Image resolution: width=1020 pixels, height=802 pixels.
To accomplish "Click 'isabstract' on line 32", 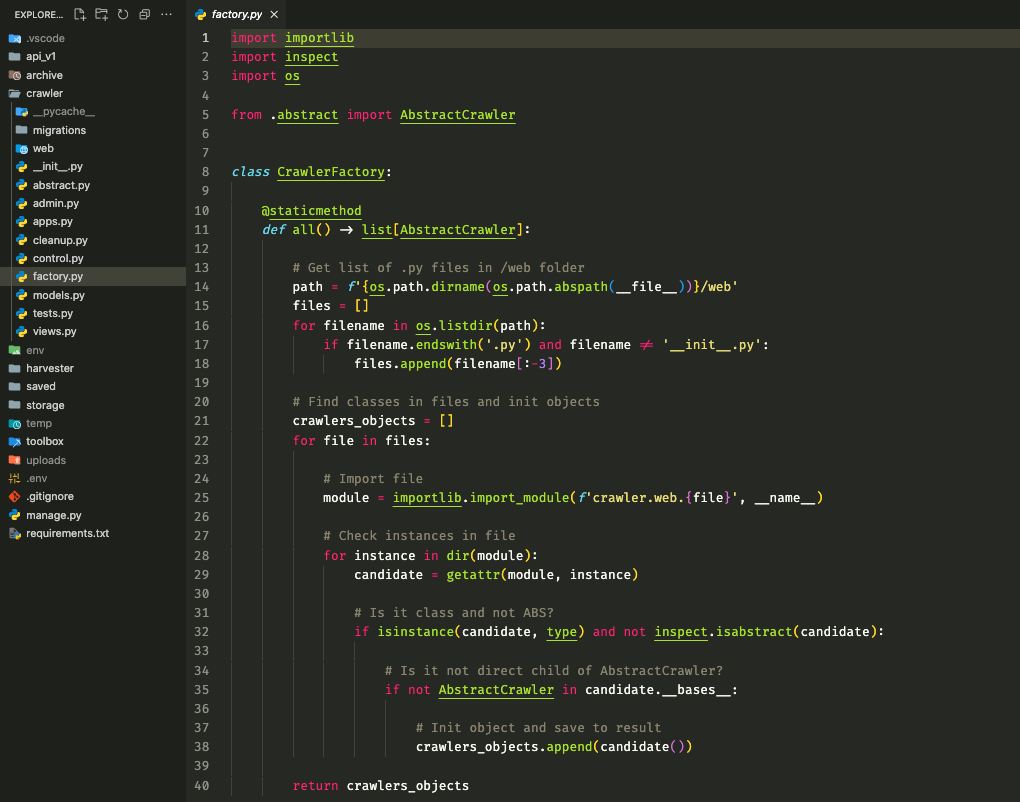I will (x=754, y=632).
